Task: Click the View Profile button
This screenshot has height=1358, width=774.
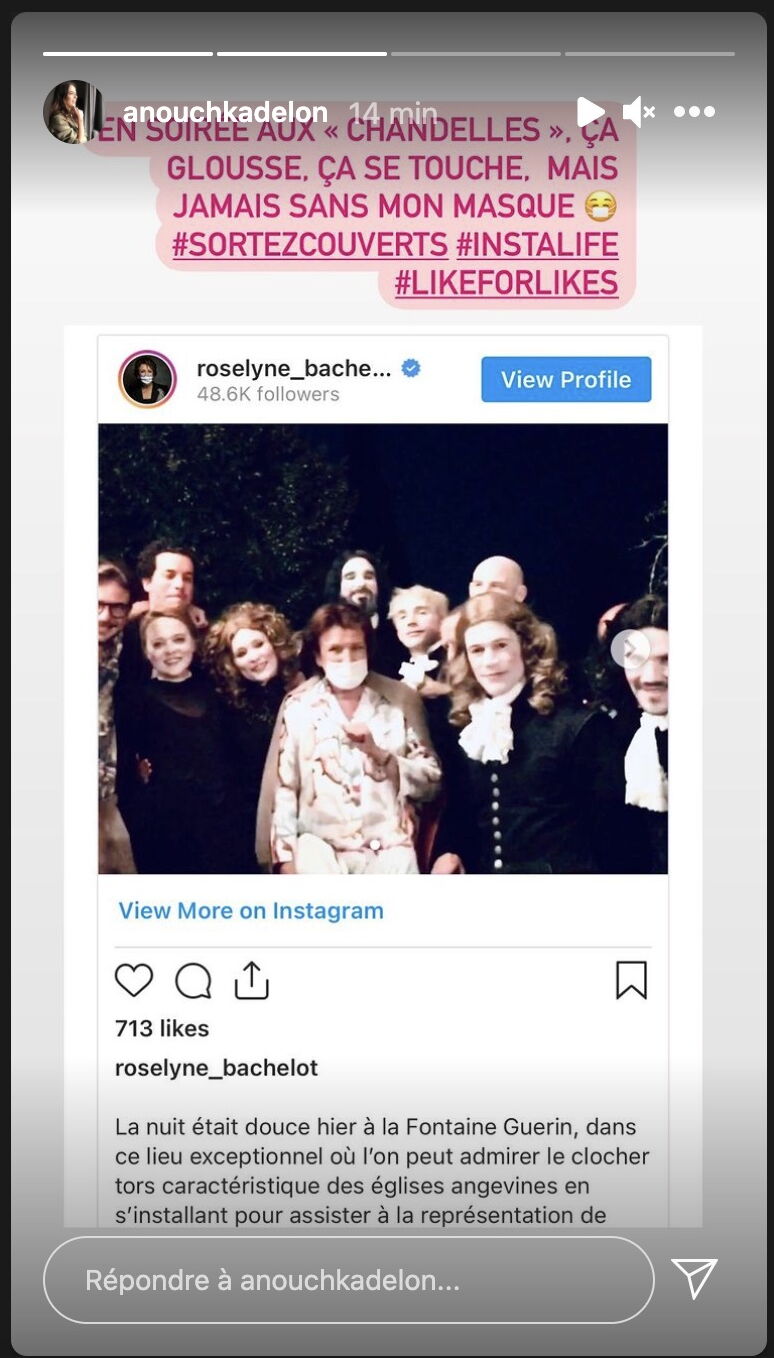Action: point(566,380)
